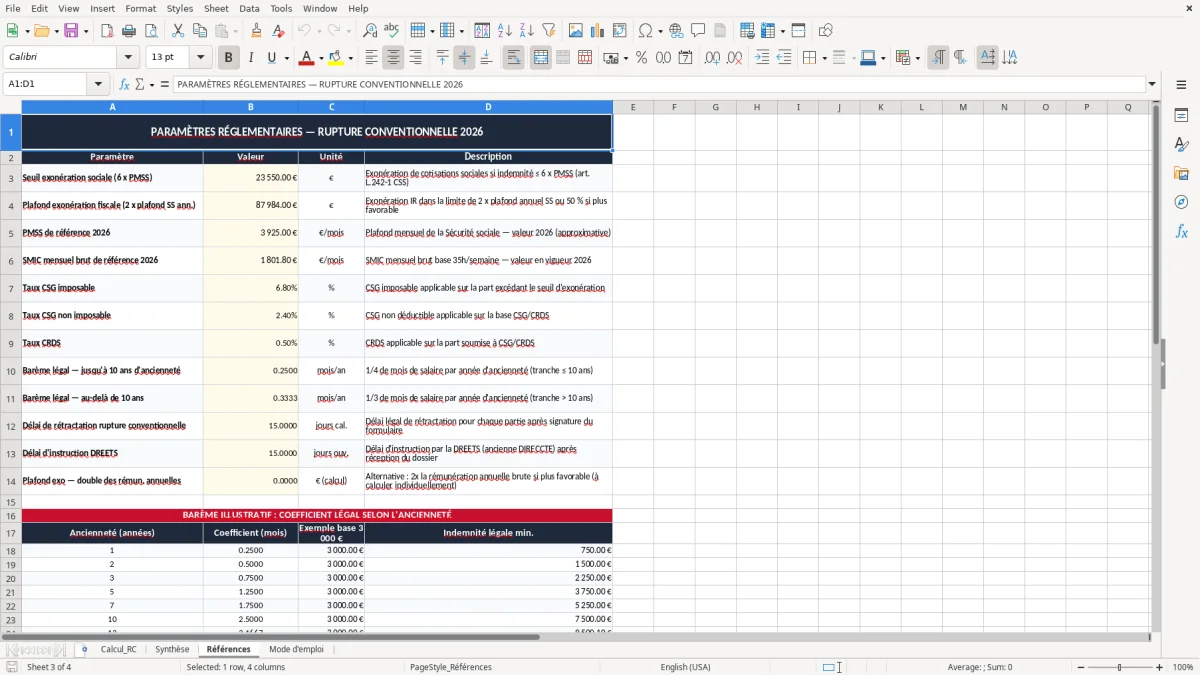The height and width of the screenshot is (675, 1200).
Task: Open the background color dropdown arrow
Action: (350, 58)
